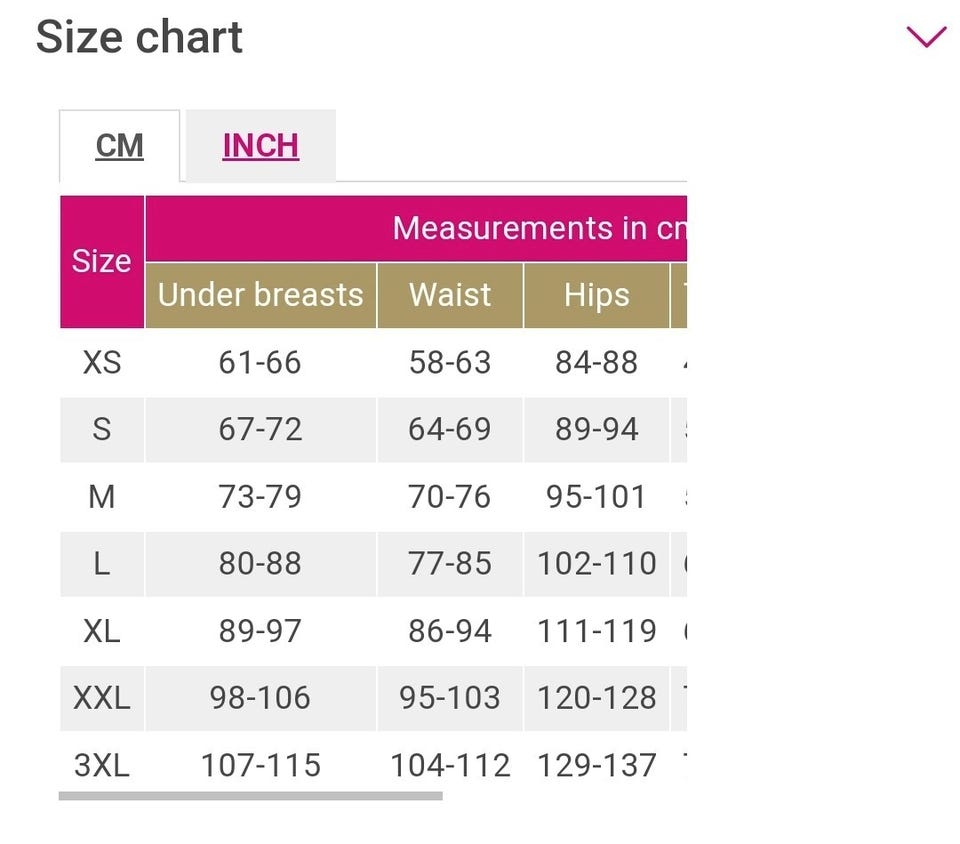Click the Size chart heading

pos(139,38)
